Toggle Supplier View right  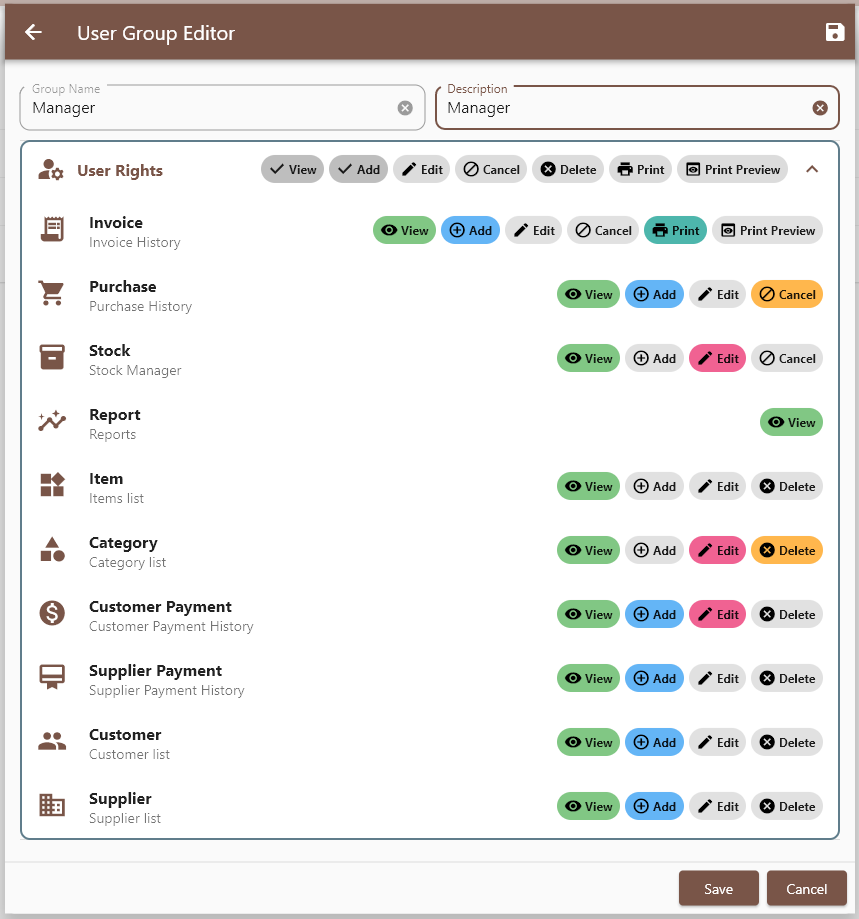coord(588,806)
